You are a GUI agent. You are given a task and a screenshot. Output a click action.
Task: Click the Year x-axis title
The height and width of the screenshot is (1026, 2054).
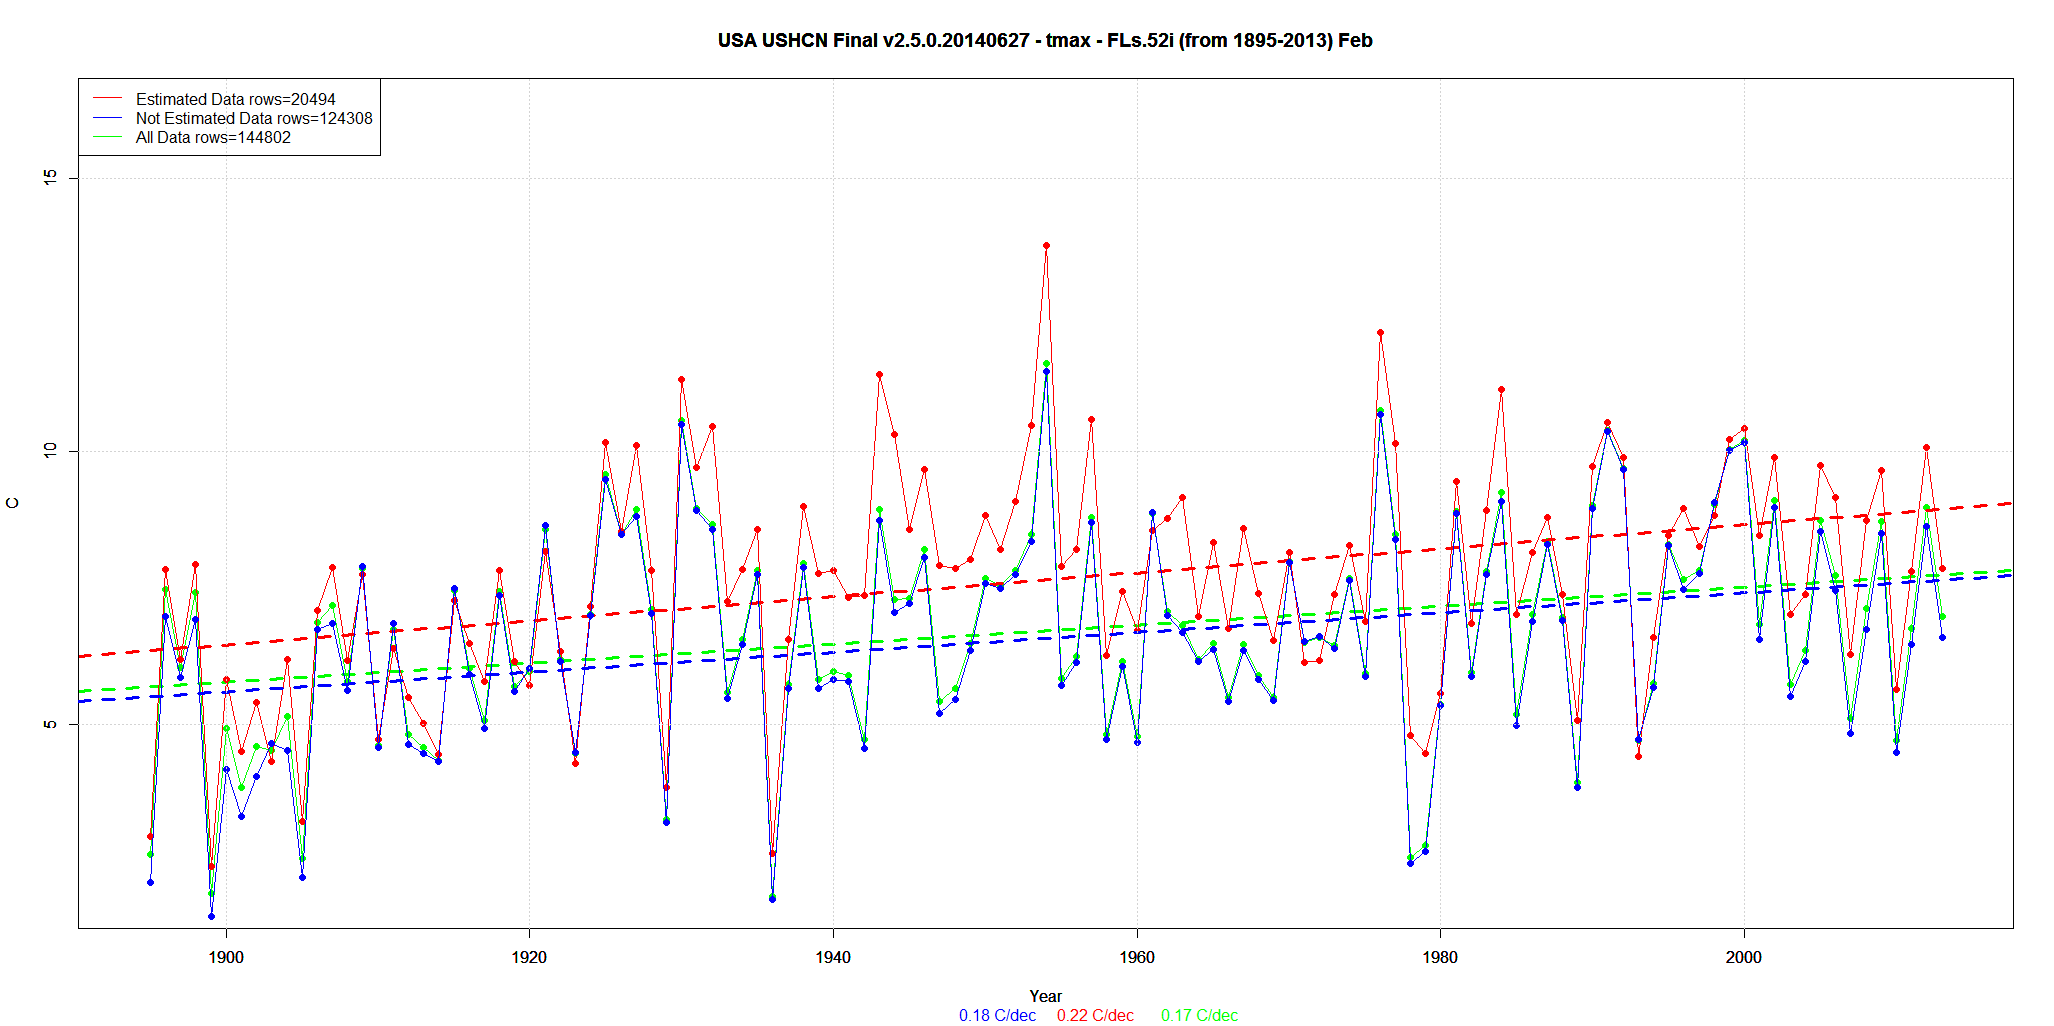coord(1045,996)
